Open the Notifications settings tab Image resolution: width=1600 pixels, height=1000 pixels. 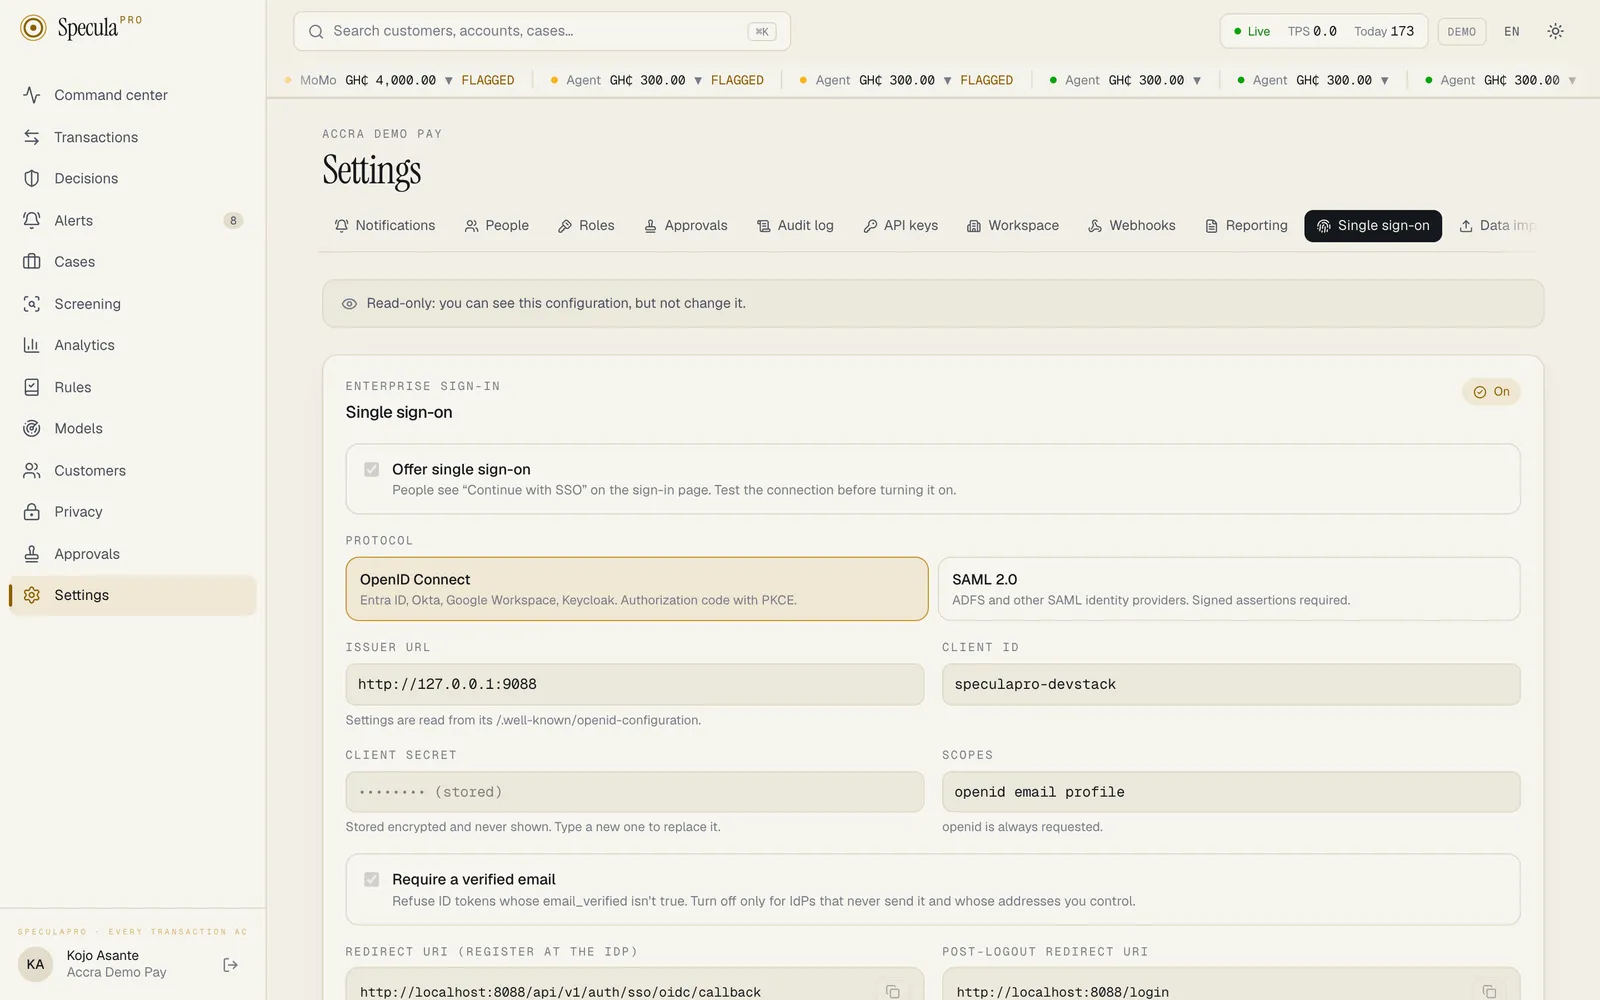pyautogui.click(x=385, y=226)
